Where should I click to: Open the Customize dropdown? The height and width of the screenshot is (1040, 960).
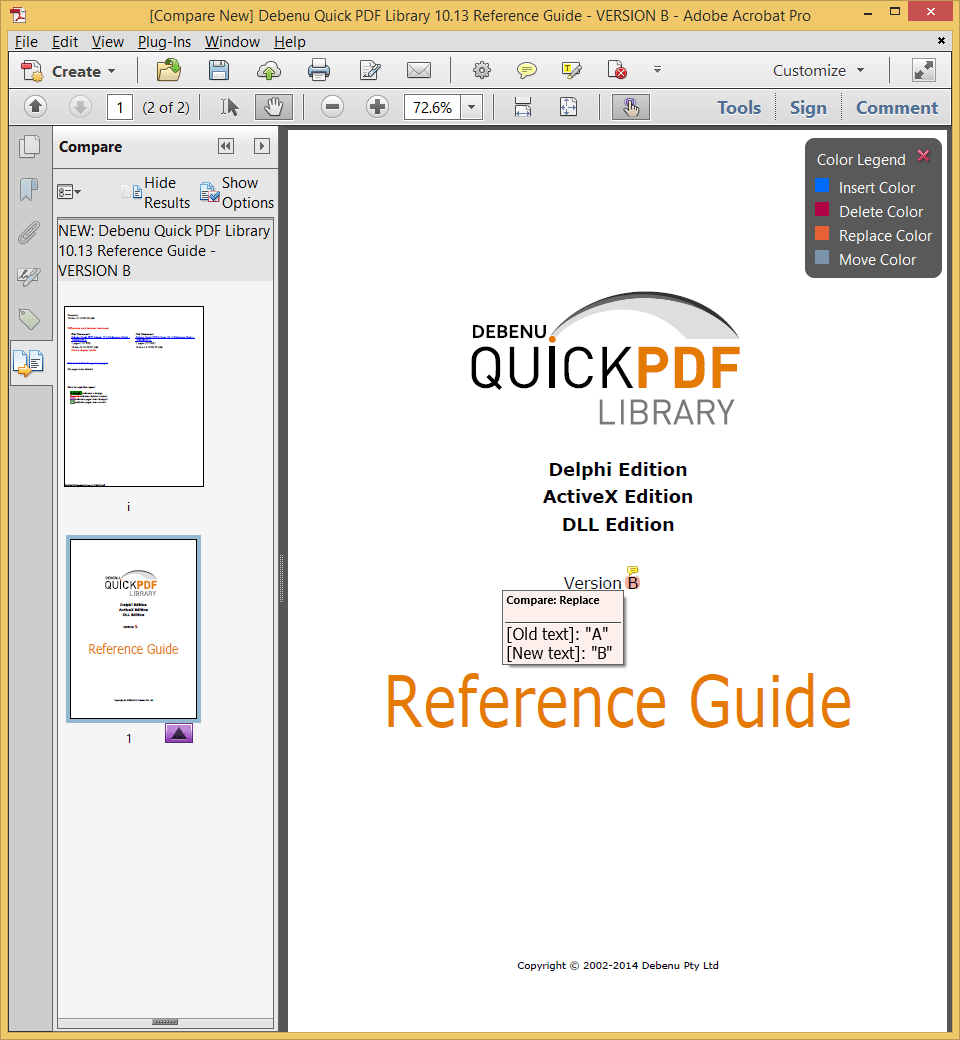click(818, 70)
